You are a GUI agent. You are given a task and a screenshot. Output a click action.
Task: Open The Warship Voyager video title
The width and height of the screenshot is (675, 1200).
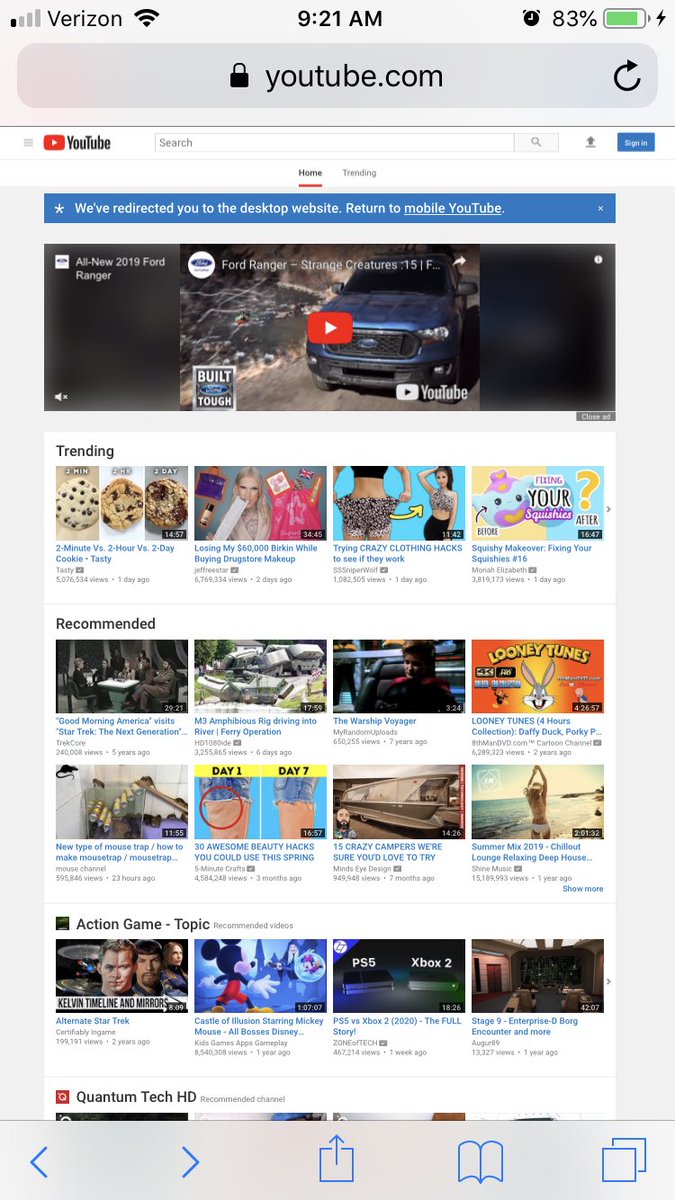(x=374, y=721)
